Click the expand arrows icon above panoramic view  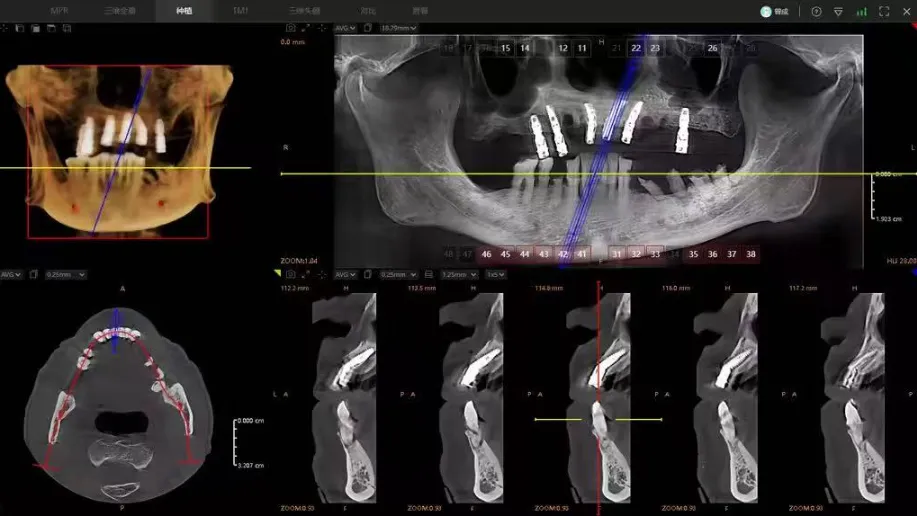tap(306, 27)
